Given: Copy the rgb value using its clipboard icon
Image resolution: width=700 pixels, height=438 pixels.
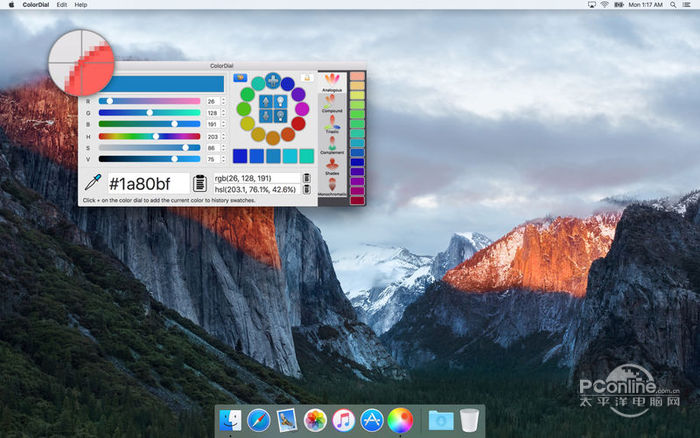Looking at the screenshot, I should pos(307,178).
